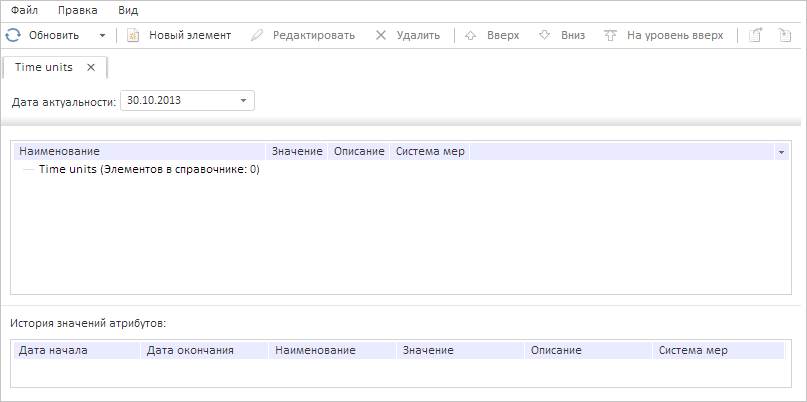Click the Обновить refresh icon
The height and width of the screenshot is (402, 807).
click(x=13, y=35)
